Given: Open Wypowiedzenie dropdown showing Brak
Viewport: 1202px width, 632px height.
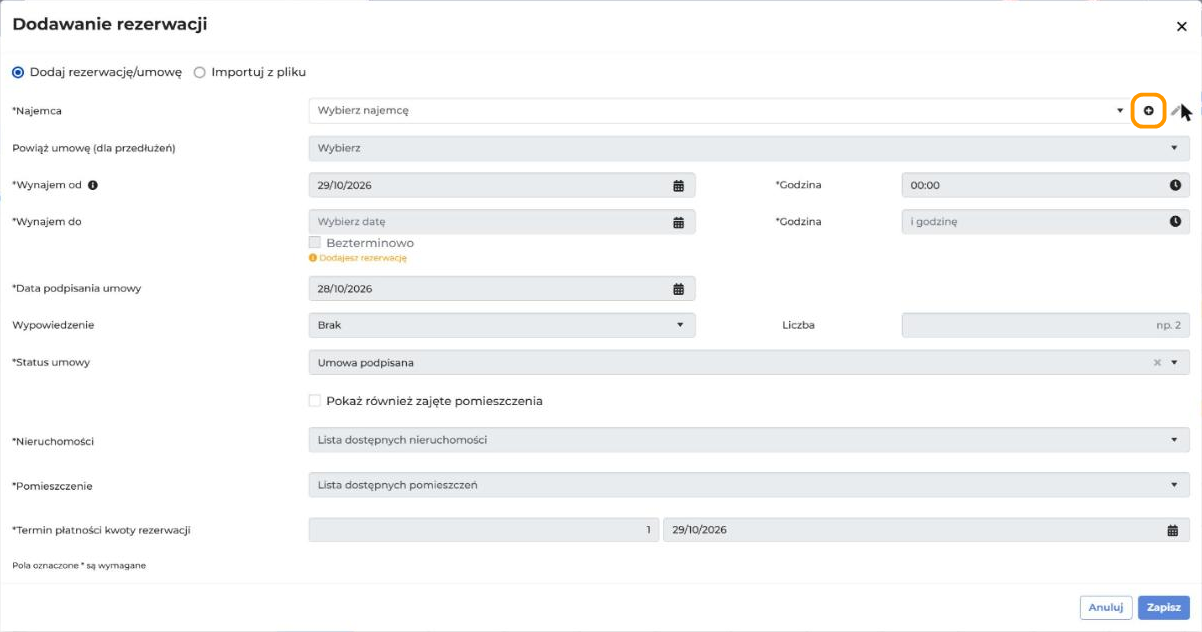Looking at the screenshot, I should [502, 325].
